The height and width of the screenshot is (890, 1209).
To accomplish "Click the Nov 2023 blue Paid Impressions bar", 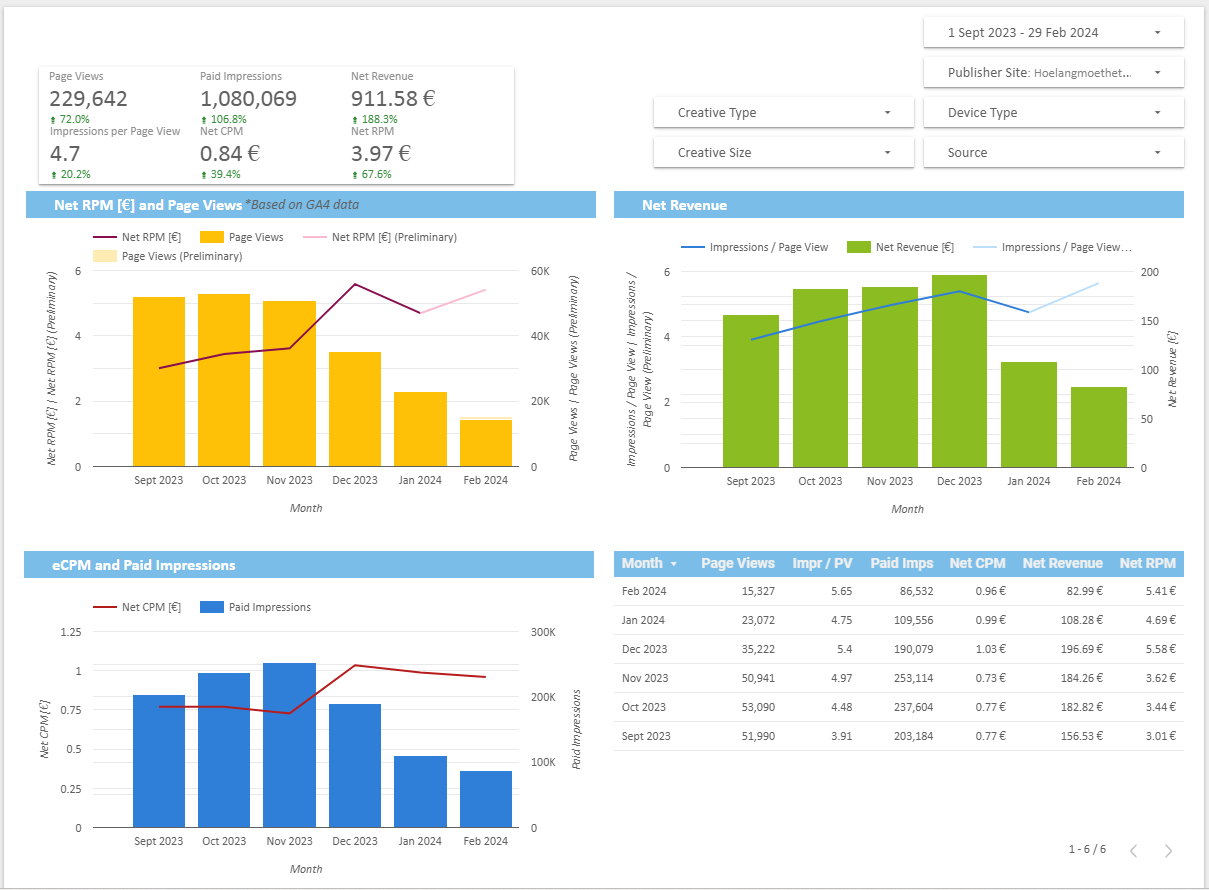I will pyautogui.click(x=289, y=745).
